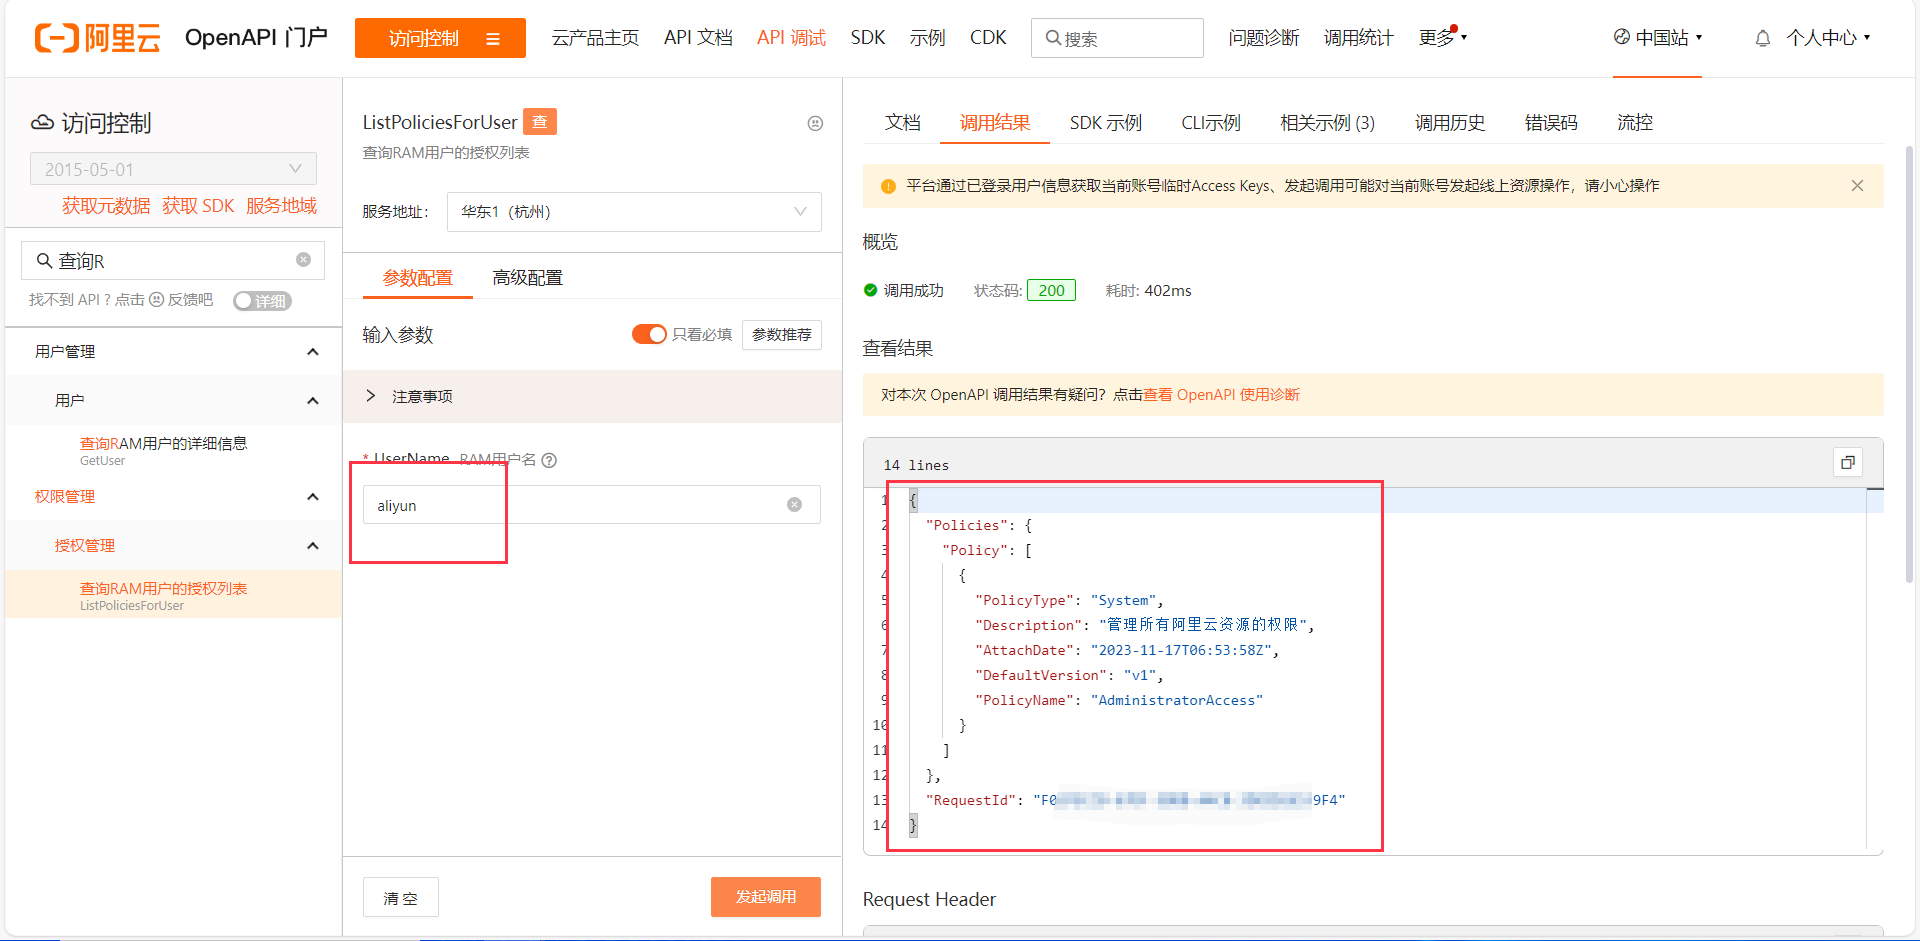Switch to the 相关示例 (3) tab
The width and height of the screenshot is (1920, 941).
[1327, 123]
